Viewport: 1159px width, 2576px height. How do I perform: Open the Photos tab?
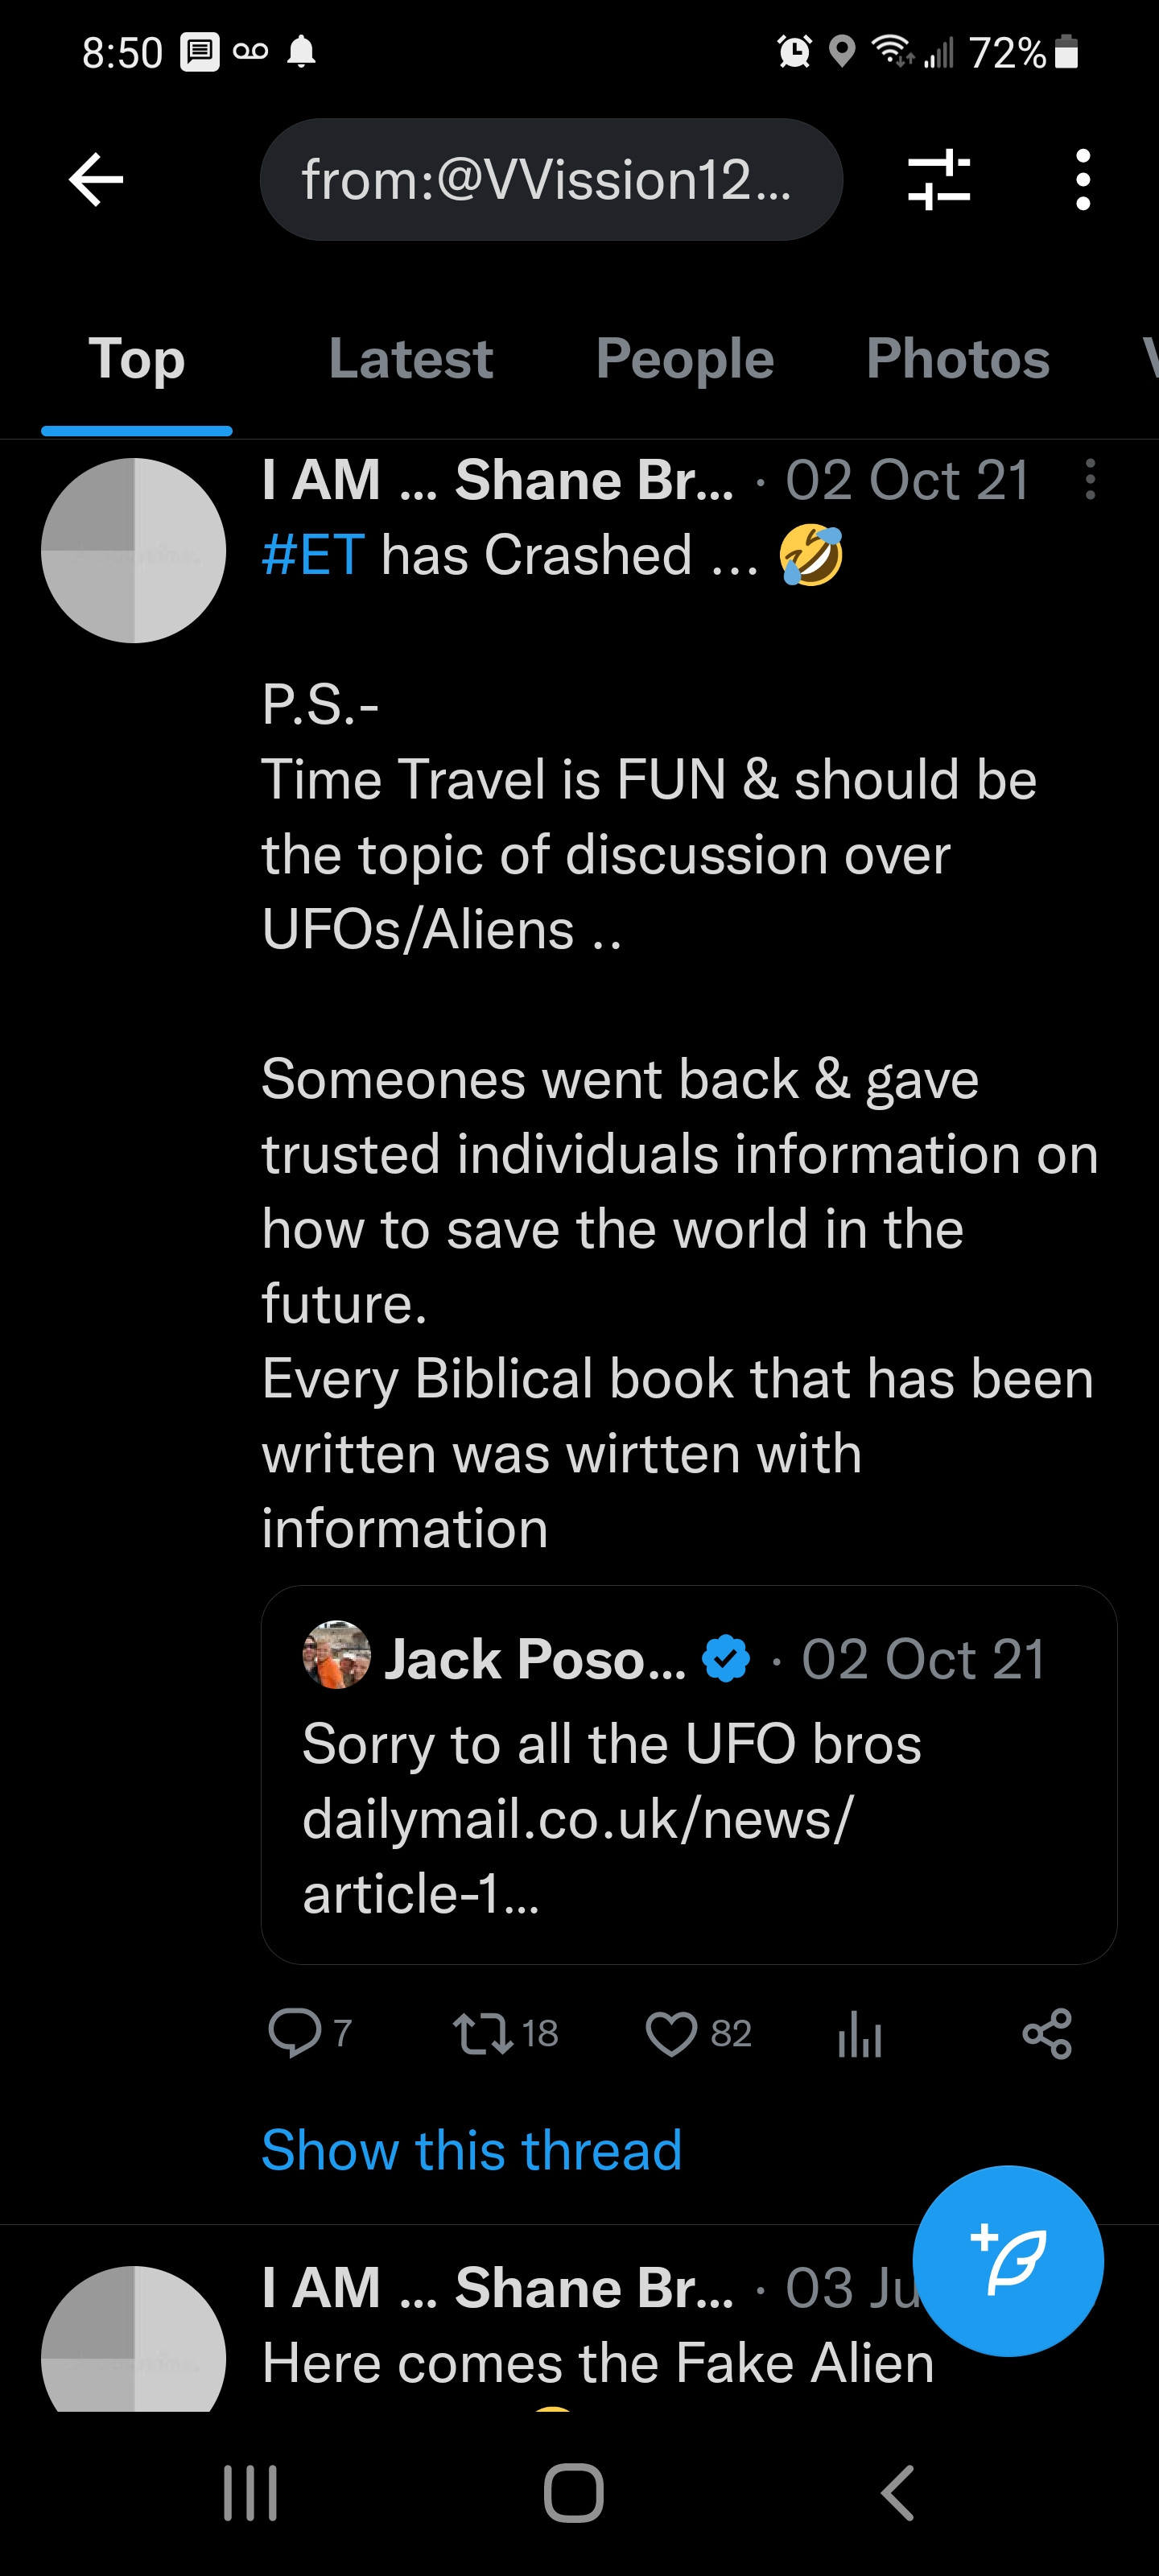pyautogui.click(x=957, y=359)
